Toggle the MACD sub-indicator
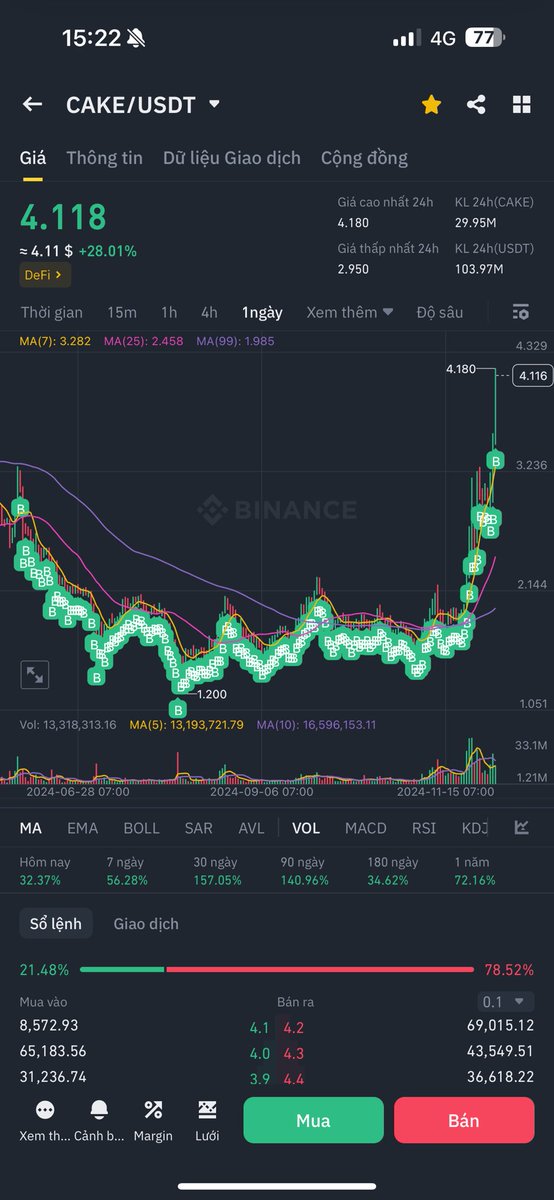The height and width of the screenshot is (1200, 554). coord(366,828)
